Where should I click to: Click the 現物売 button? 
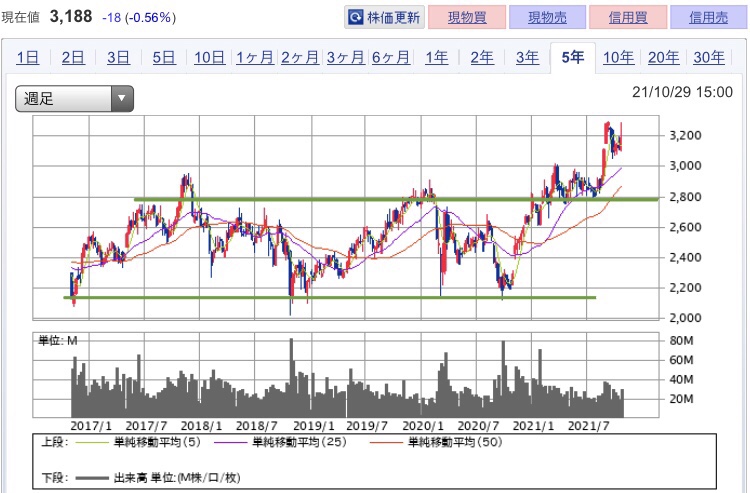547,18
